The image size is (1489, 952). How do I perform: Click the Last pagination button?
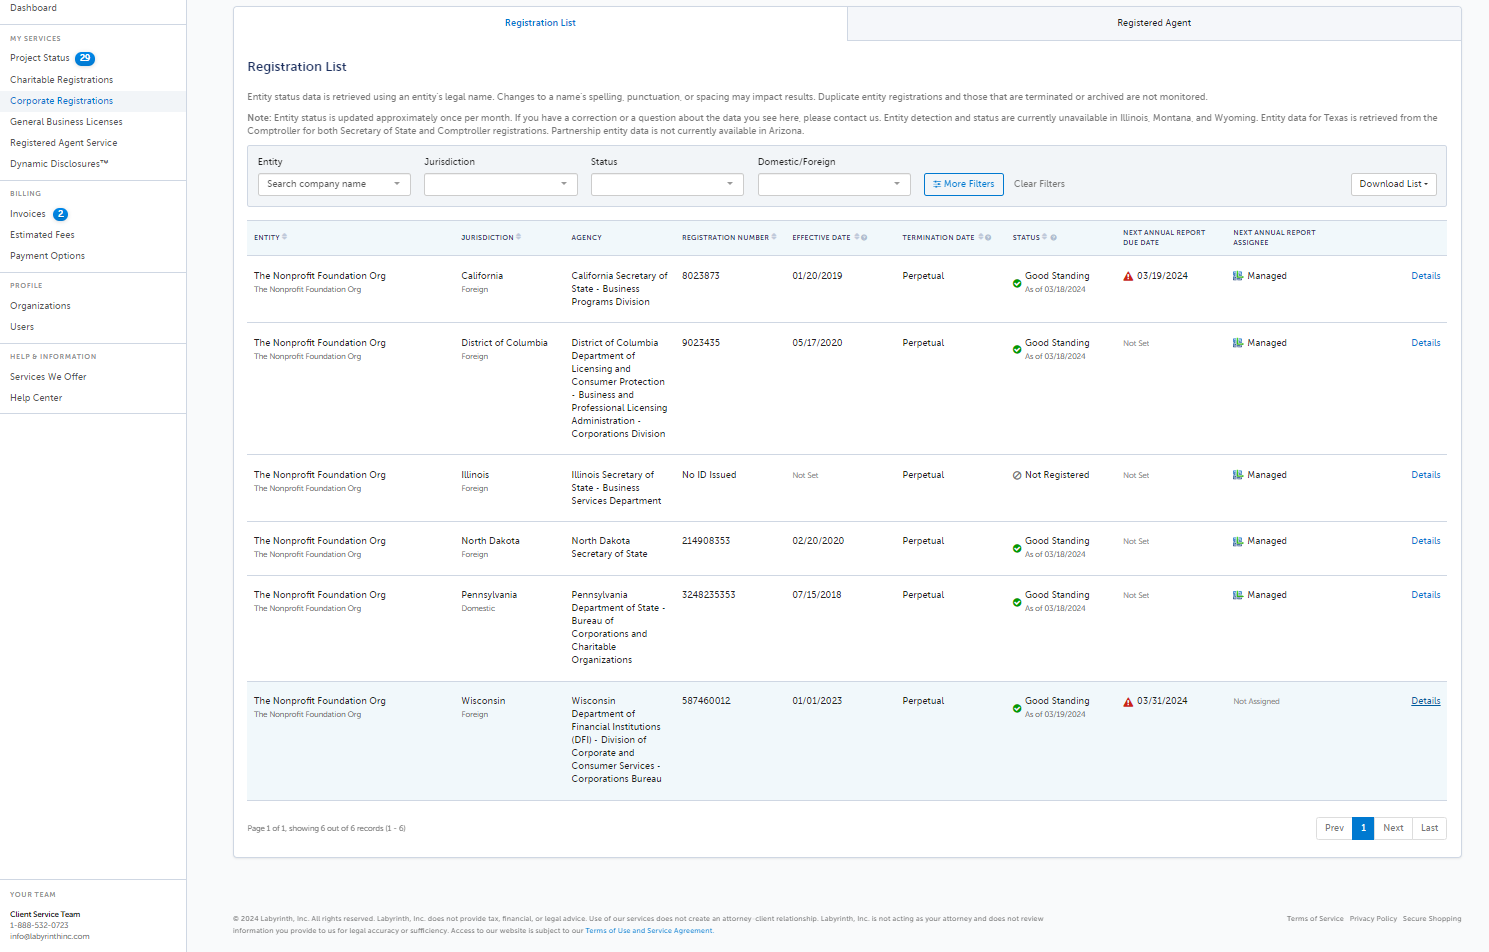tap(1430, 828)
